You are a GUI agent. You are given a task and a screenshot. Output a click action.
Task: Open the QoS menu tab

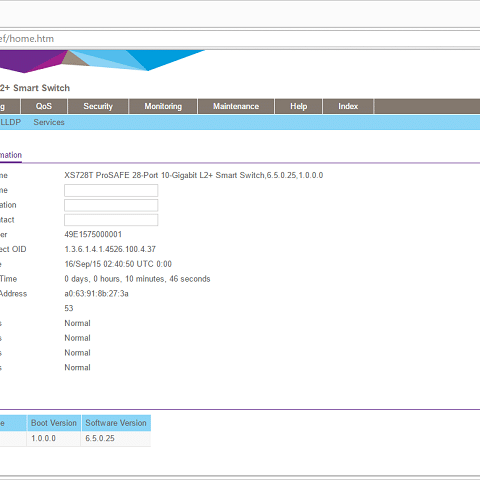pos(44,106)
